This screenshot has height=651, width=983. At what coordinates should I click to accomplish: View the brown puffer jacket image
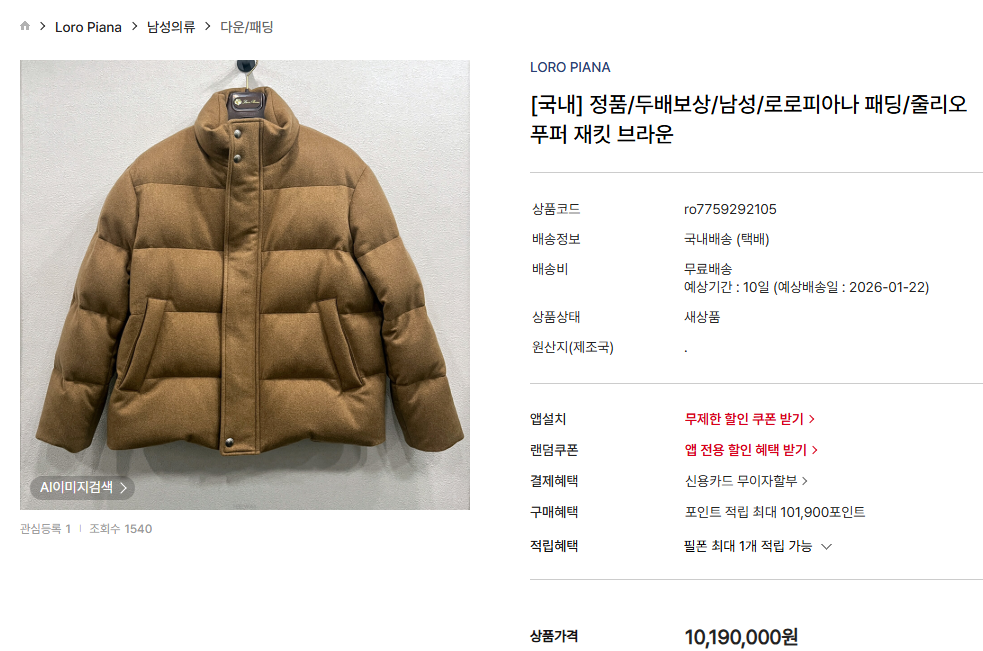click(x=244, y=285)
